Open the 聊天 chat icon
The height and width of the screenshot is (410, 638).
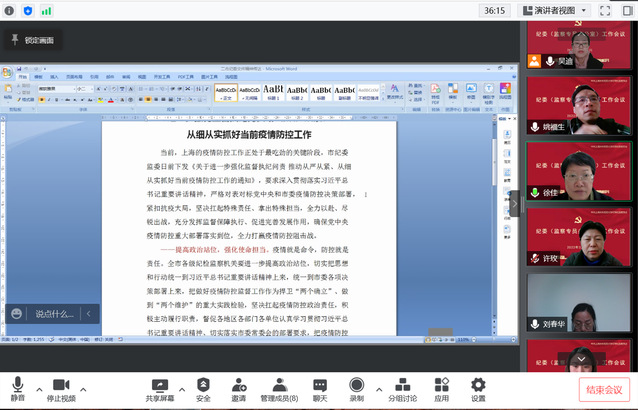319,386
